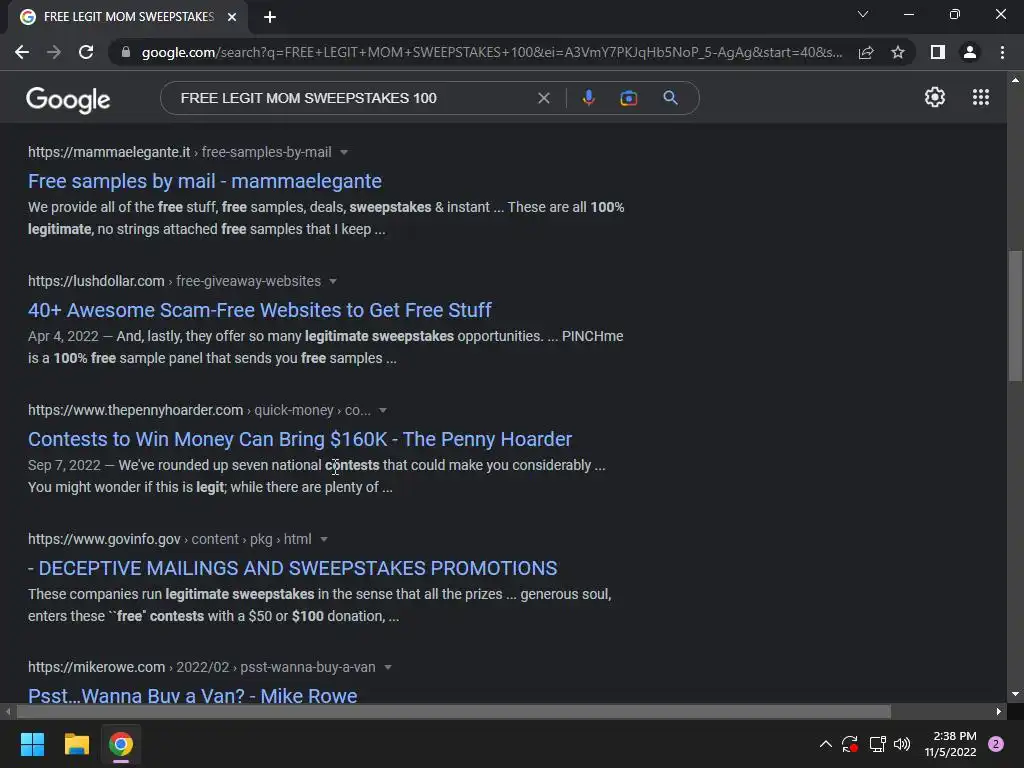Expand options arrow for govinfo.gov result

(x=324, y=539)
